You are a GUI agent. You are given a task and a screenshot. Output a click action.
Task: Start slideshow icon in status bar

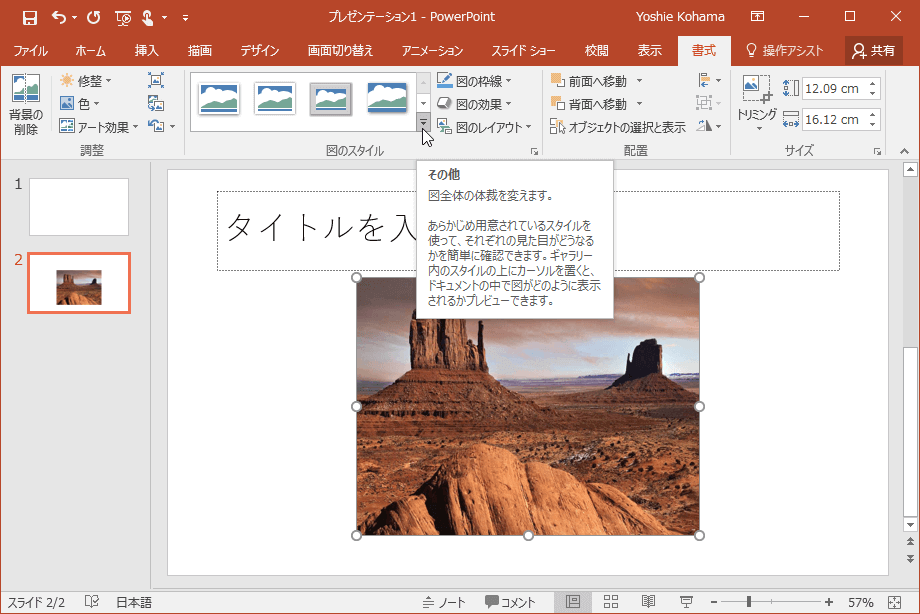click(686, 602)
